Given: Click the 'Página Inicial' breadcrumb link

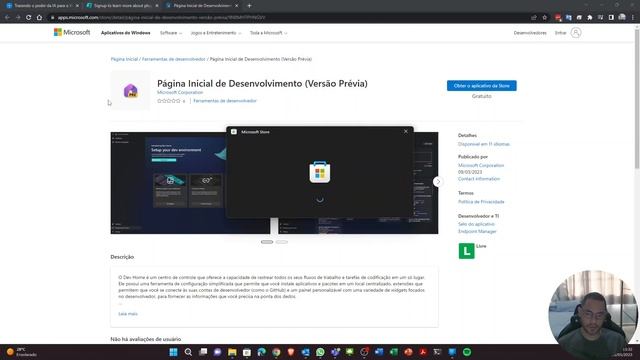Looking at the screenshot, I should (x=124, y=59).
